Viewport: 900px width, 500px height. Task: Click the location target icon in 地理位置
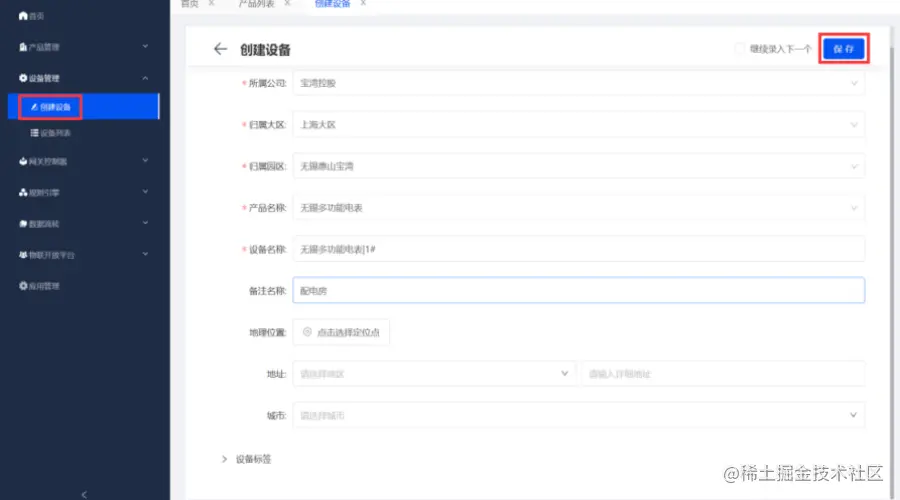click(x=307, y=332)
